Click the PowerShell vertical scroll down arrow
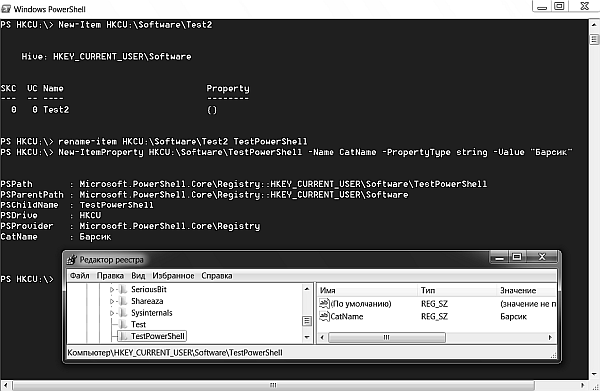 [x=594, y=374]
